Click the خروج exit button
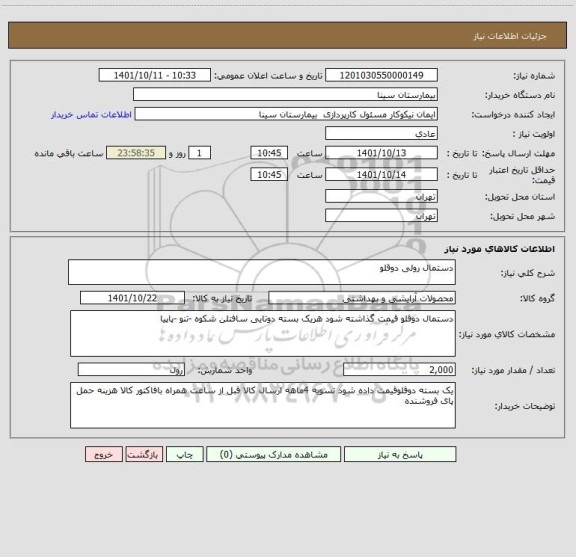Image resolution: width=576 pixels, height=557 pixels. [x=104, y=454]
